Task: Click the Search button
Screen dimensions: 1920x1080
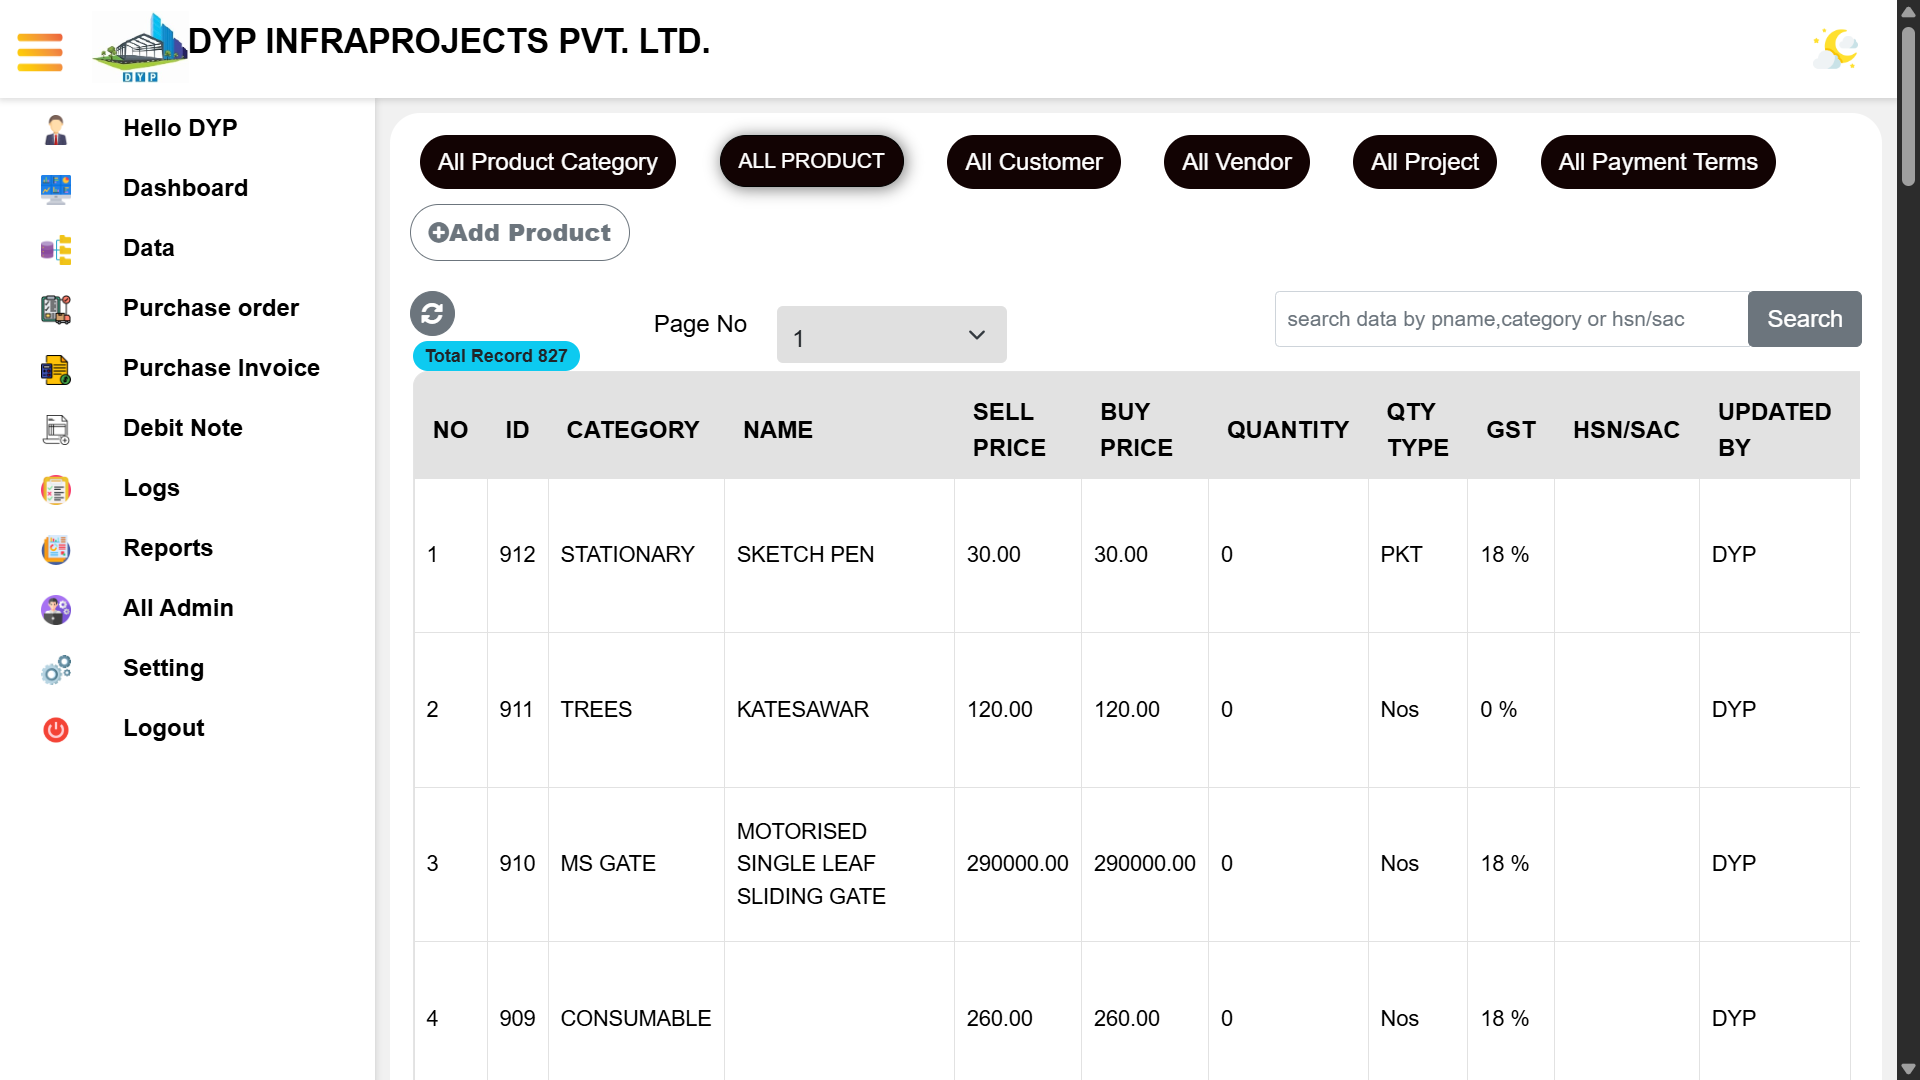Action: [1805, 319]
